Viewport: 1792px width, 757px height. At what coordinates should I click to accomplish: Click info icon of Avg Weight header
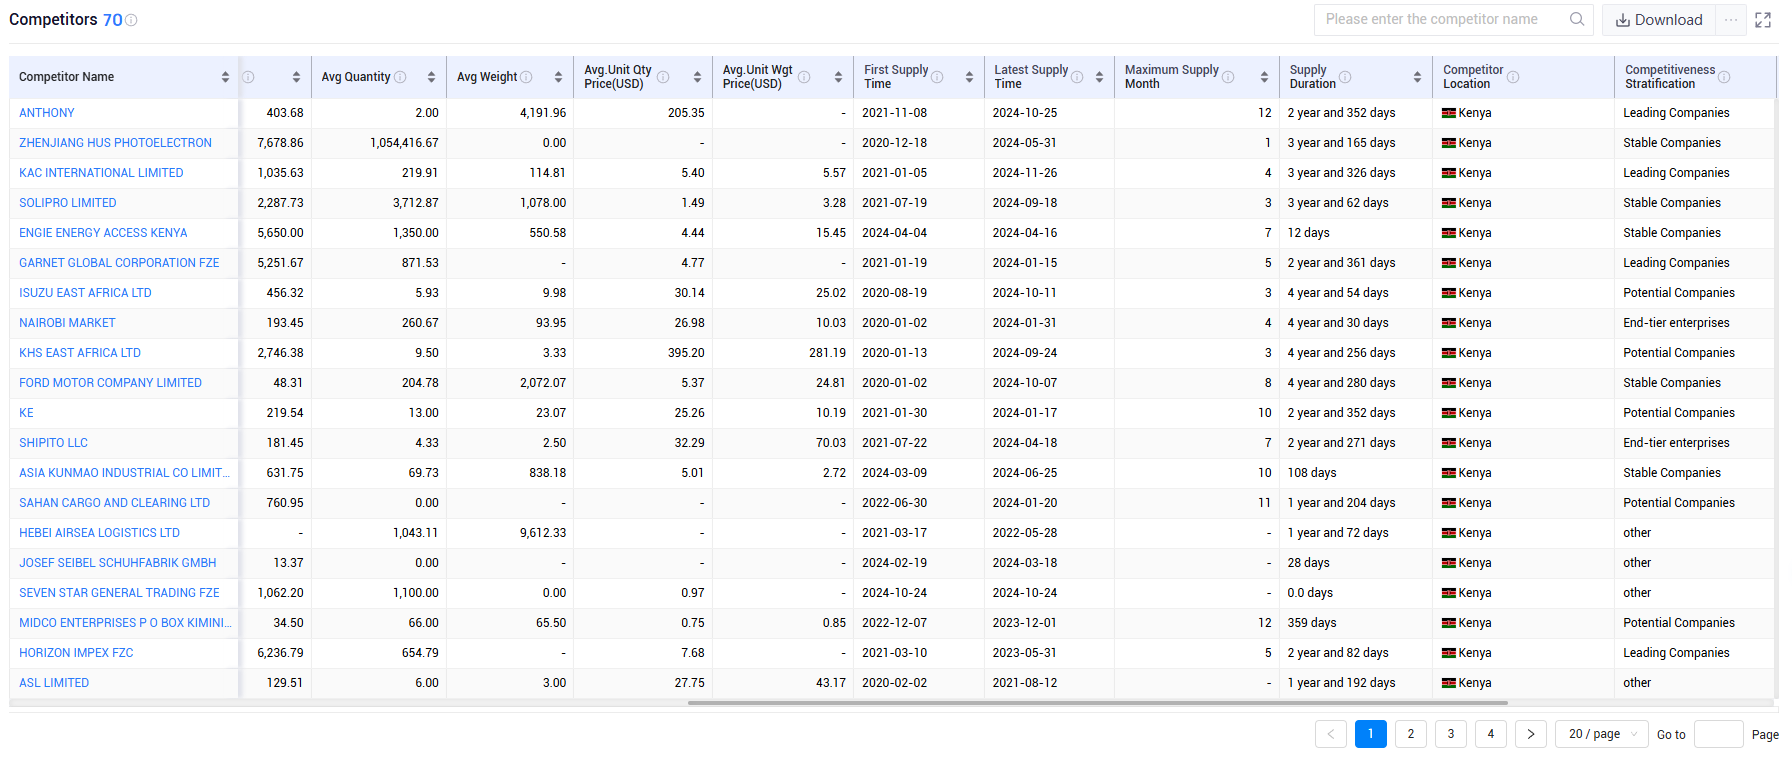coord(526,77)
